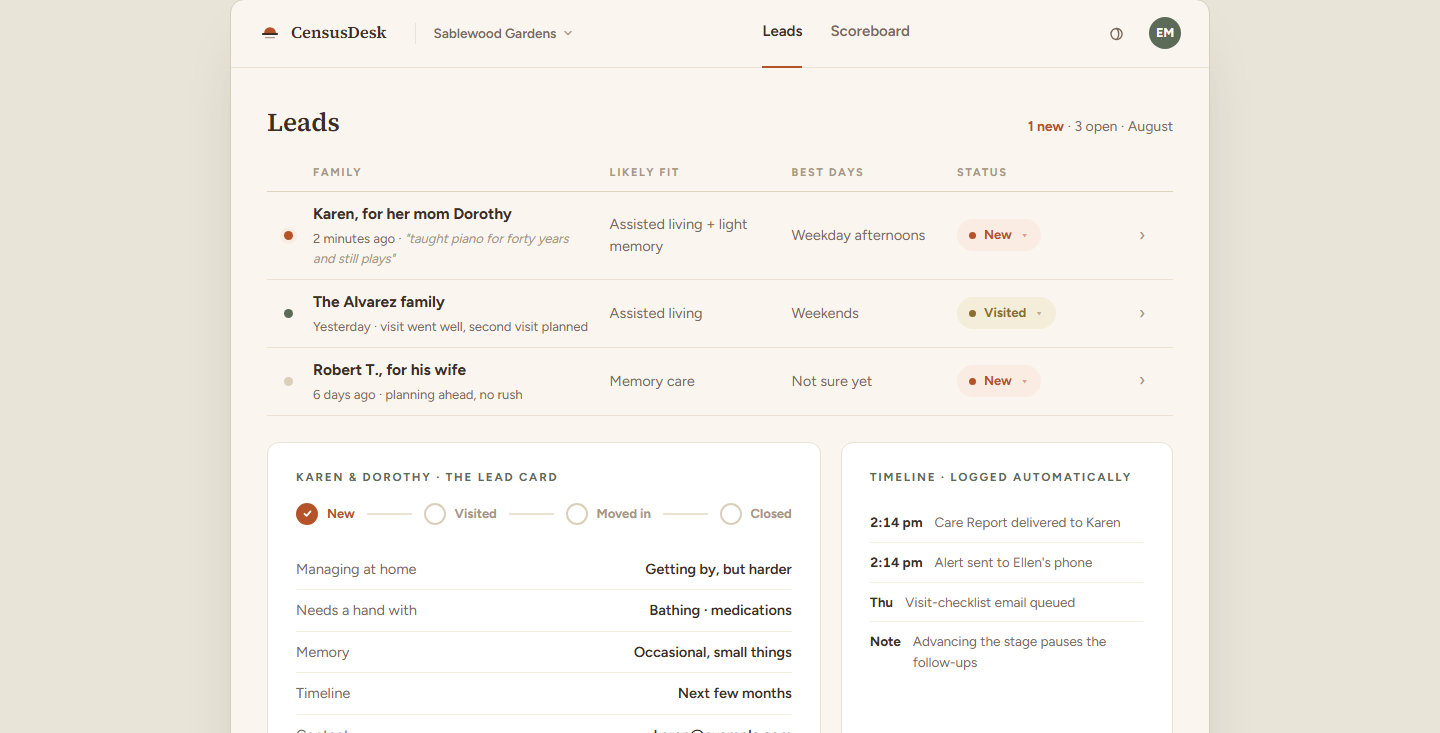Click the status dot beside Alvarez family
The image size is (1440, 733).
tap(288, 313)
